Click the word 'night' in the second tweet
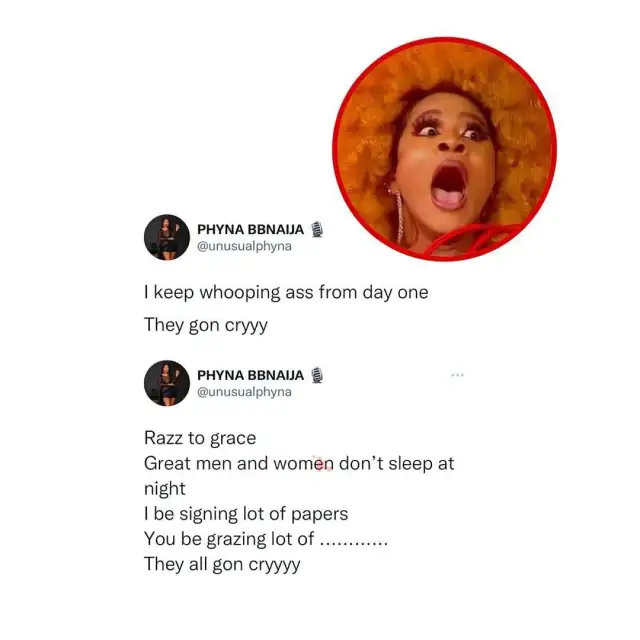 (x=164, y=489)
